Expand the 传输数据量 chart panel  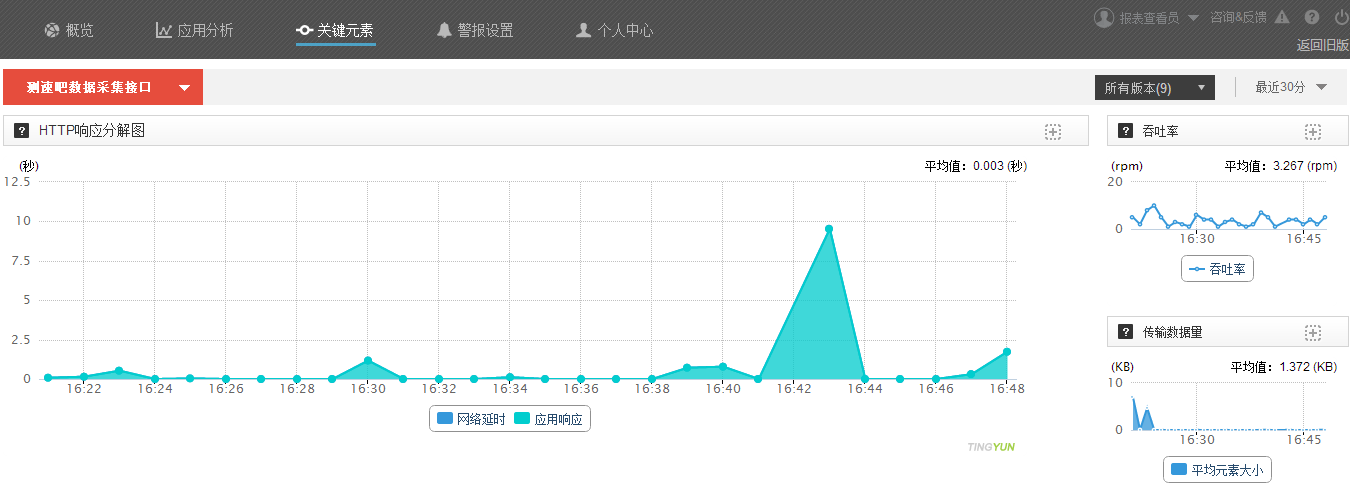tap(1313, 332)
